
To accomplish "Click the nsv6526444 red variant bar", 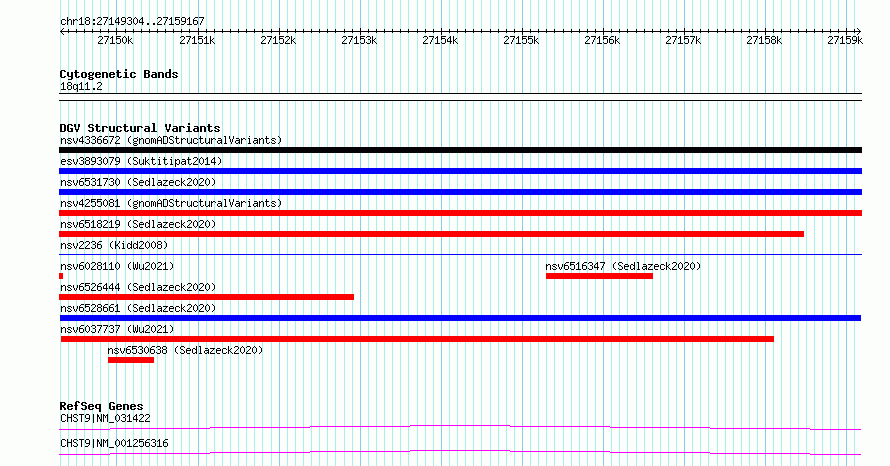I will pyautogui.click(x=207, y=297).
